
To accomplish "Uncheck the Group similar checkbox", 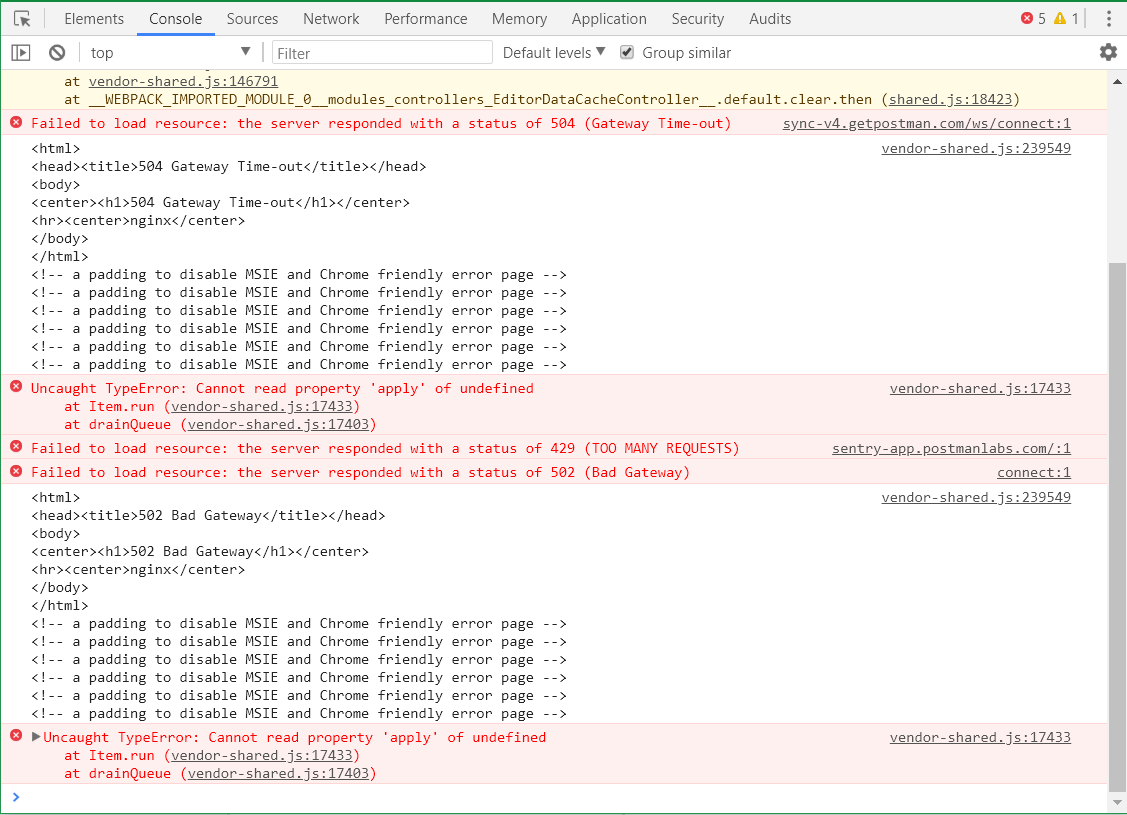I will coord(626,52).
